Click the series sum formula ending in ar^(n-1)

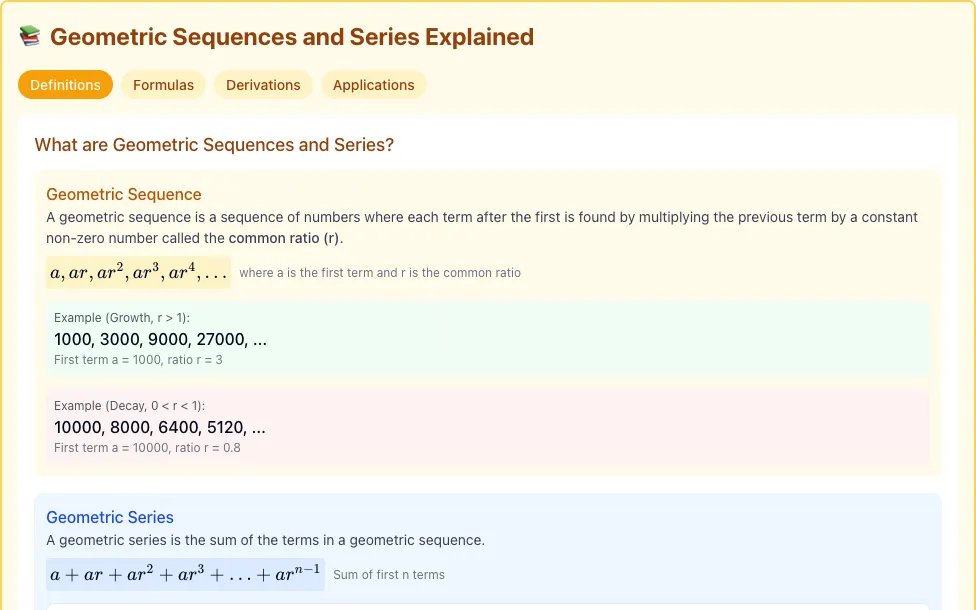[x=185, y=574]
